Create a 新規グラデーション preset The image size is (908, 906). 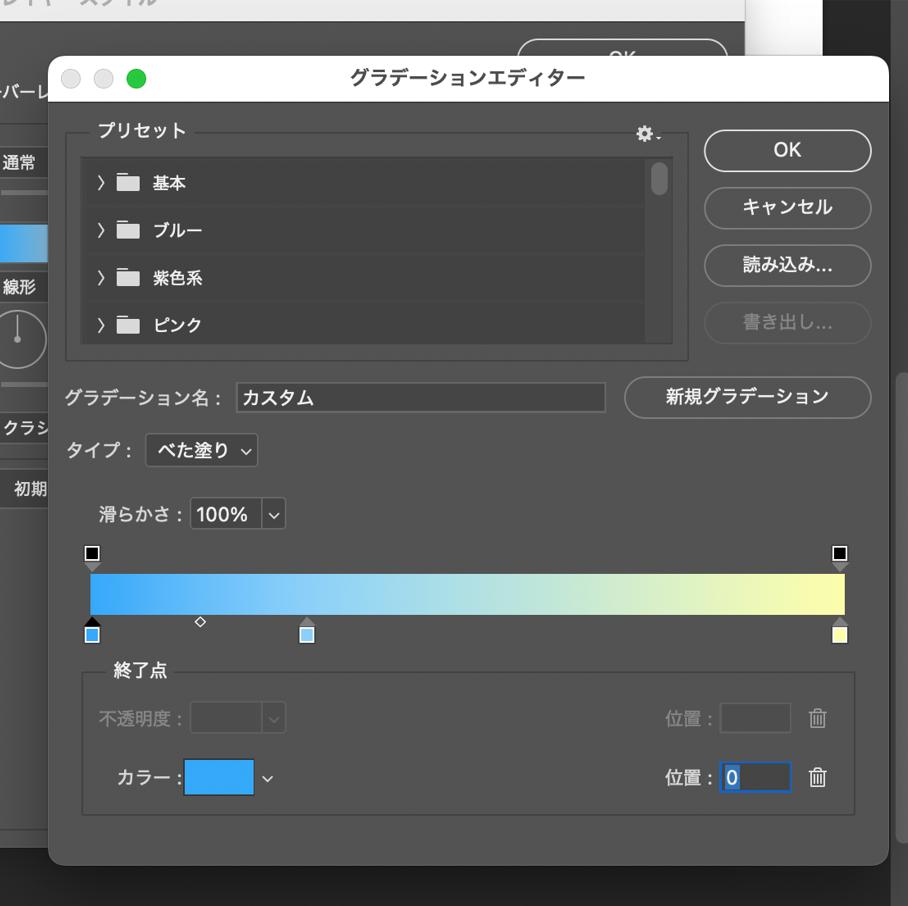click(x=747, y=397)
